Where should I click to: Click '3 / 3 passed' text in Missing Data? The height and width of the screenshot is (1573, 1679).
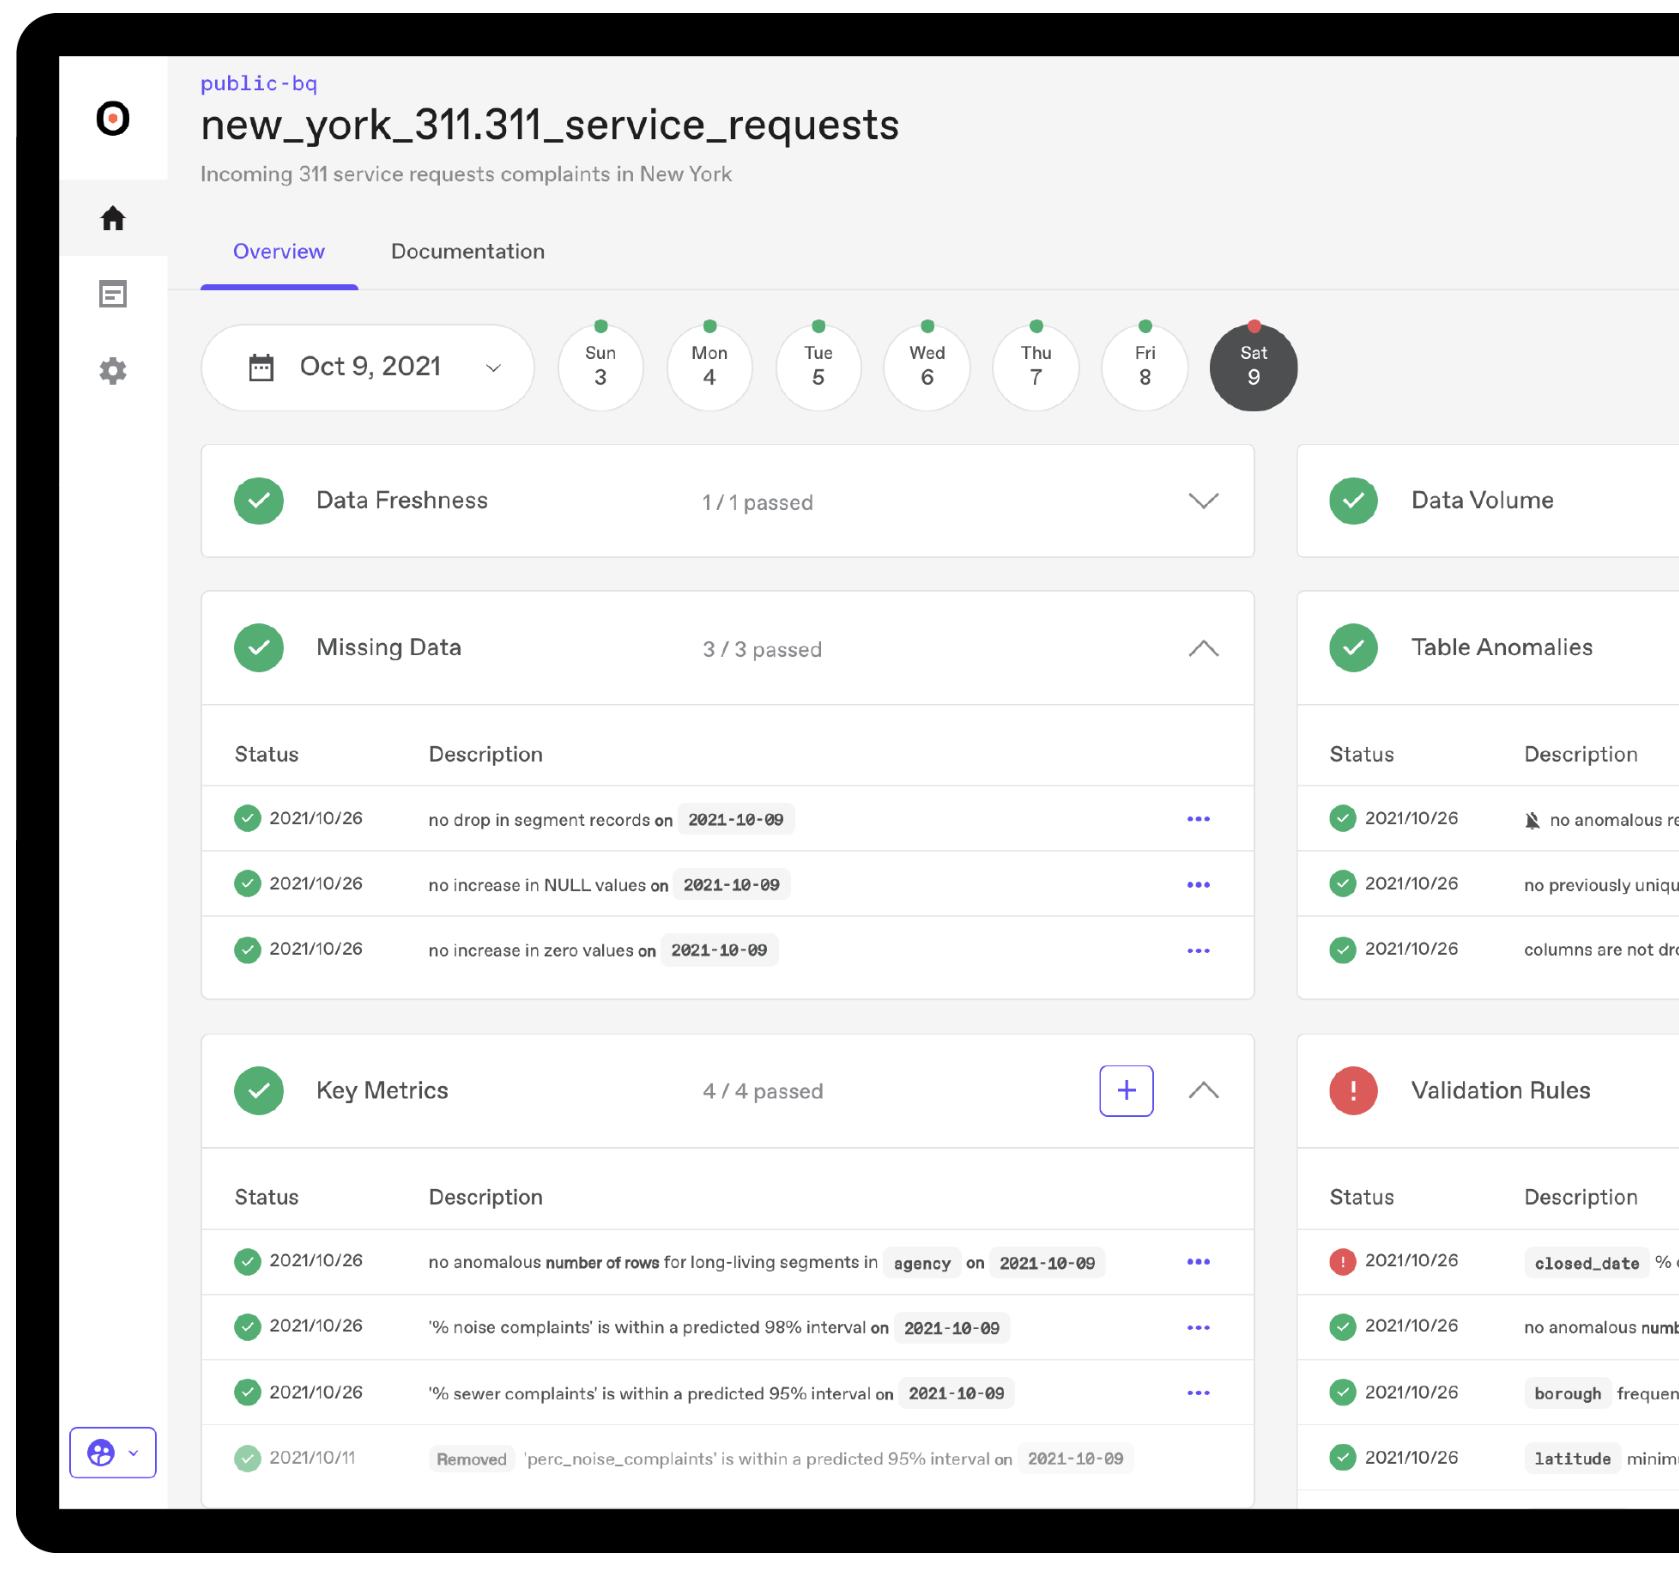pos(762,650)
